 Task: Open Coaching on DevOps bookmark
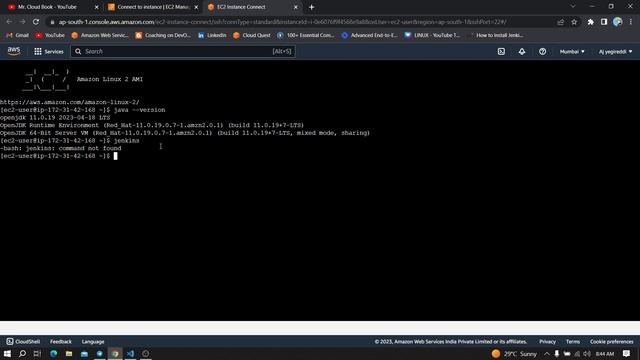163,35
